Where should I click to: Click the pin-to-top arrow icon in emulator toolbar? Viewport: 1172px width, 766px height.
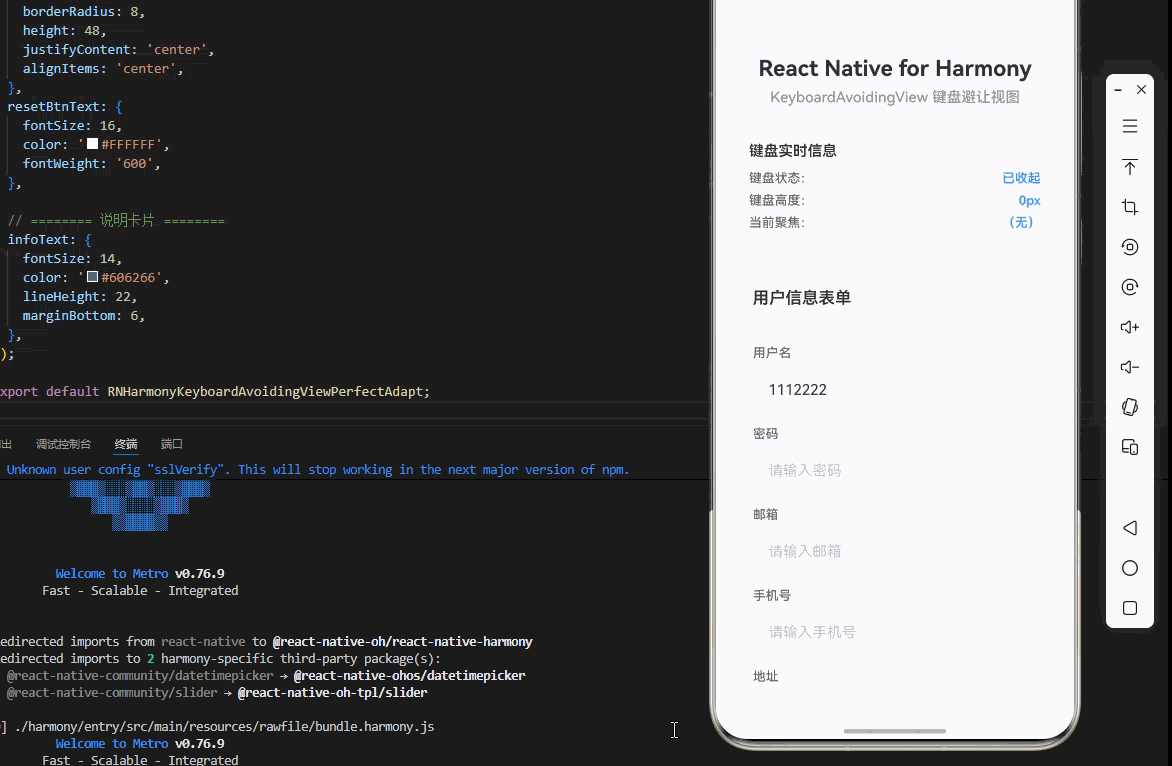click(x=1129, y=167)
